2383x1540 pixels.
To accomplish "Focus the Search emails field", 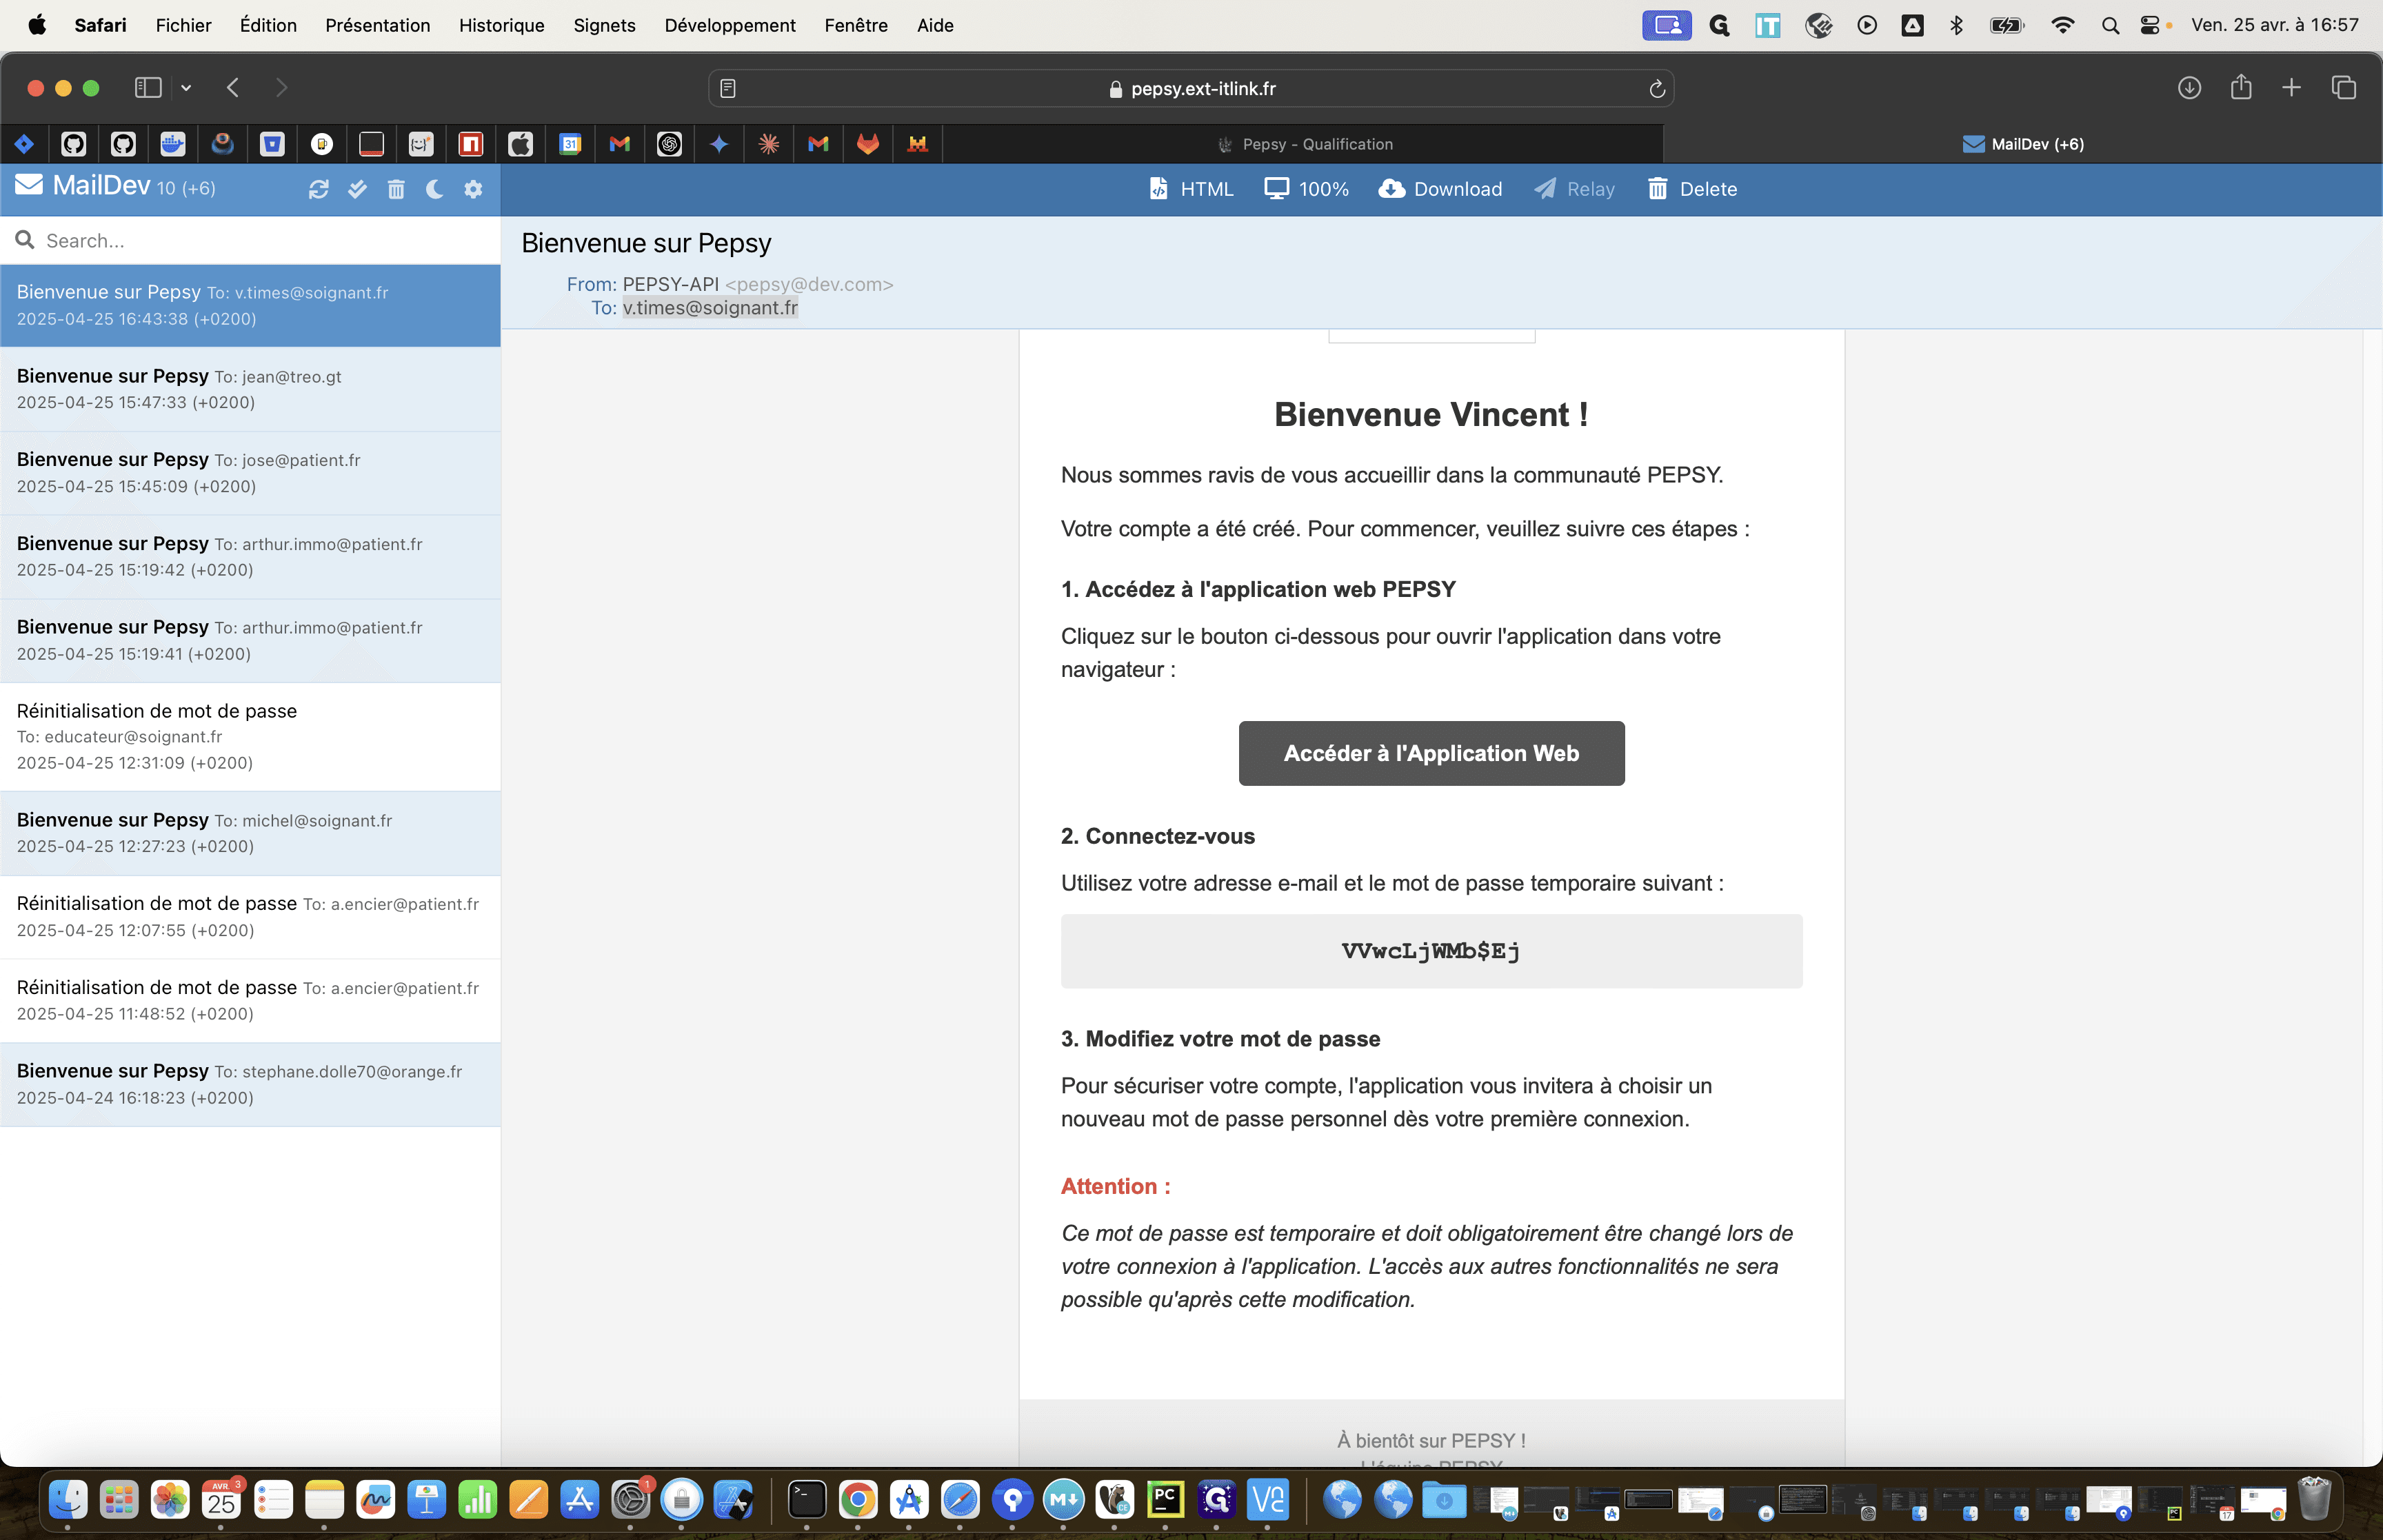I will pos(250,241).
